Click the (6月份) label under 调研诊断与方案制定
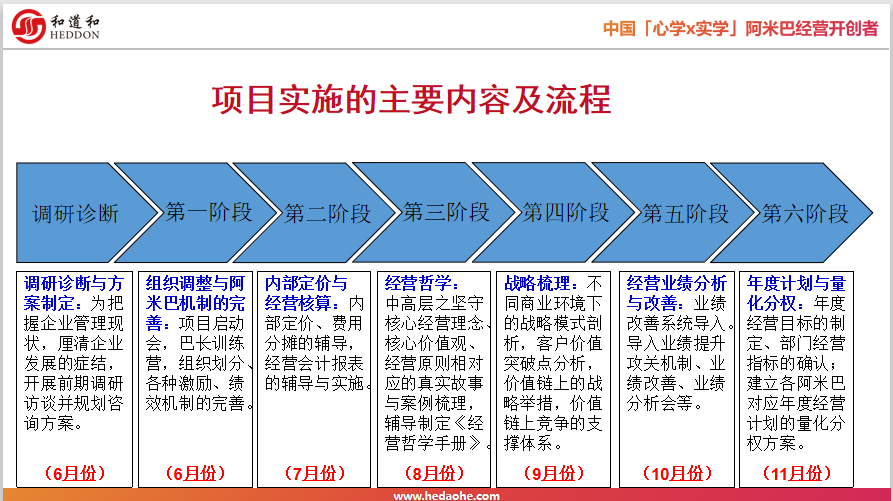Screen dimensions: 893x501 74,473
